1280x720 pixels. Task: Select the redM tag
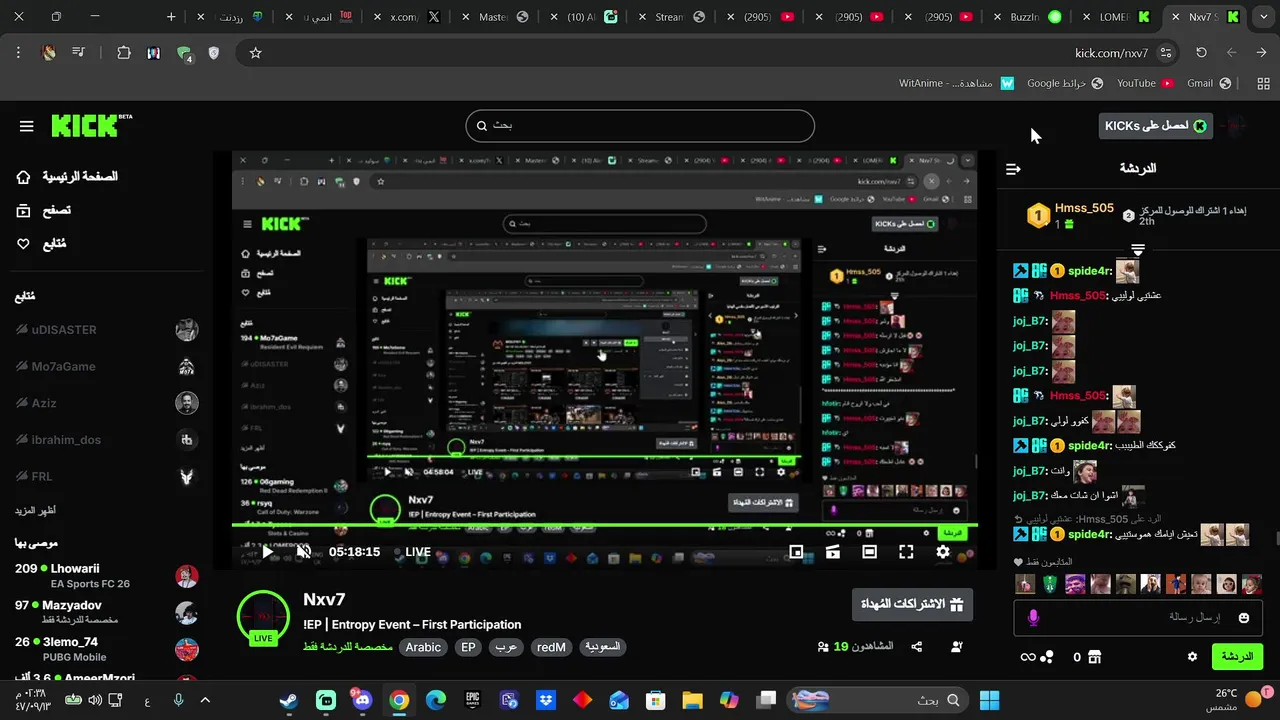[551, 647]
